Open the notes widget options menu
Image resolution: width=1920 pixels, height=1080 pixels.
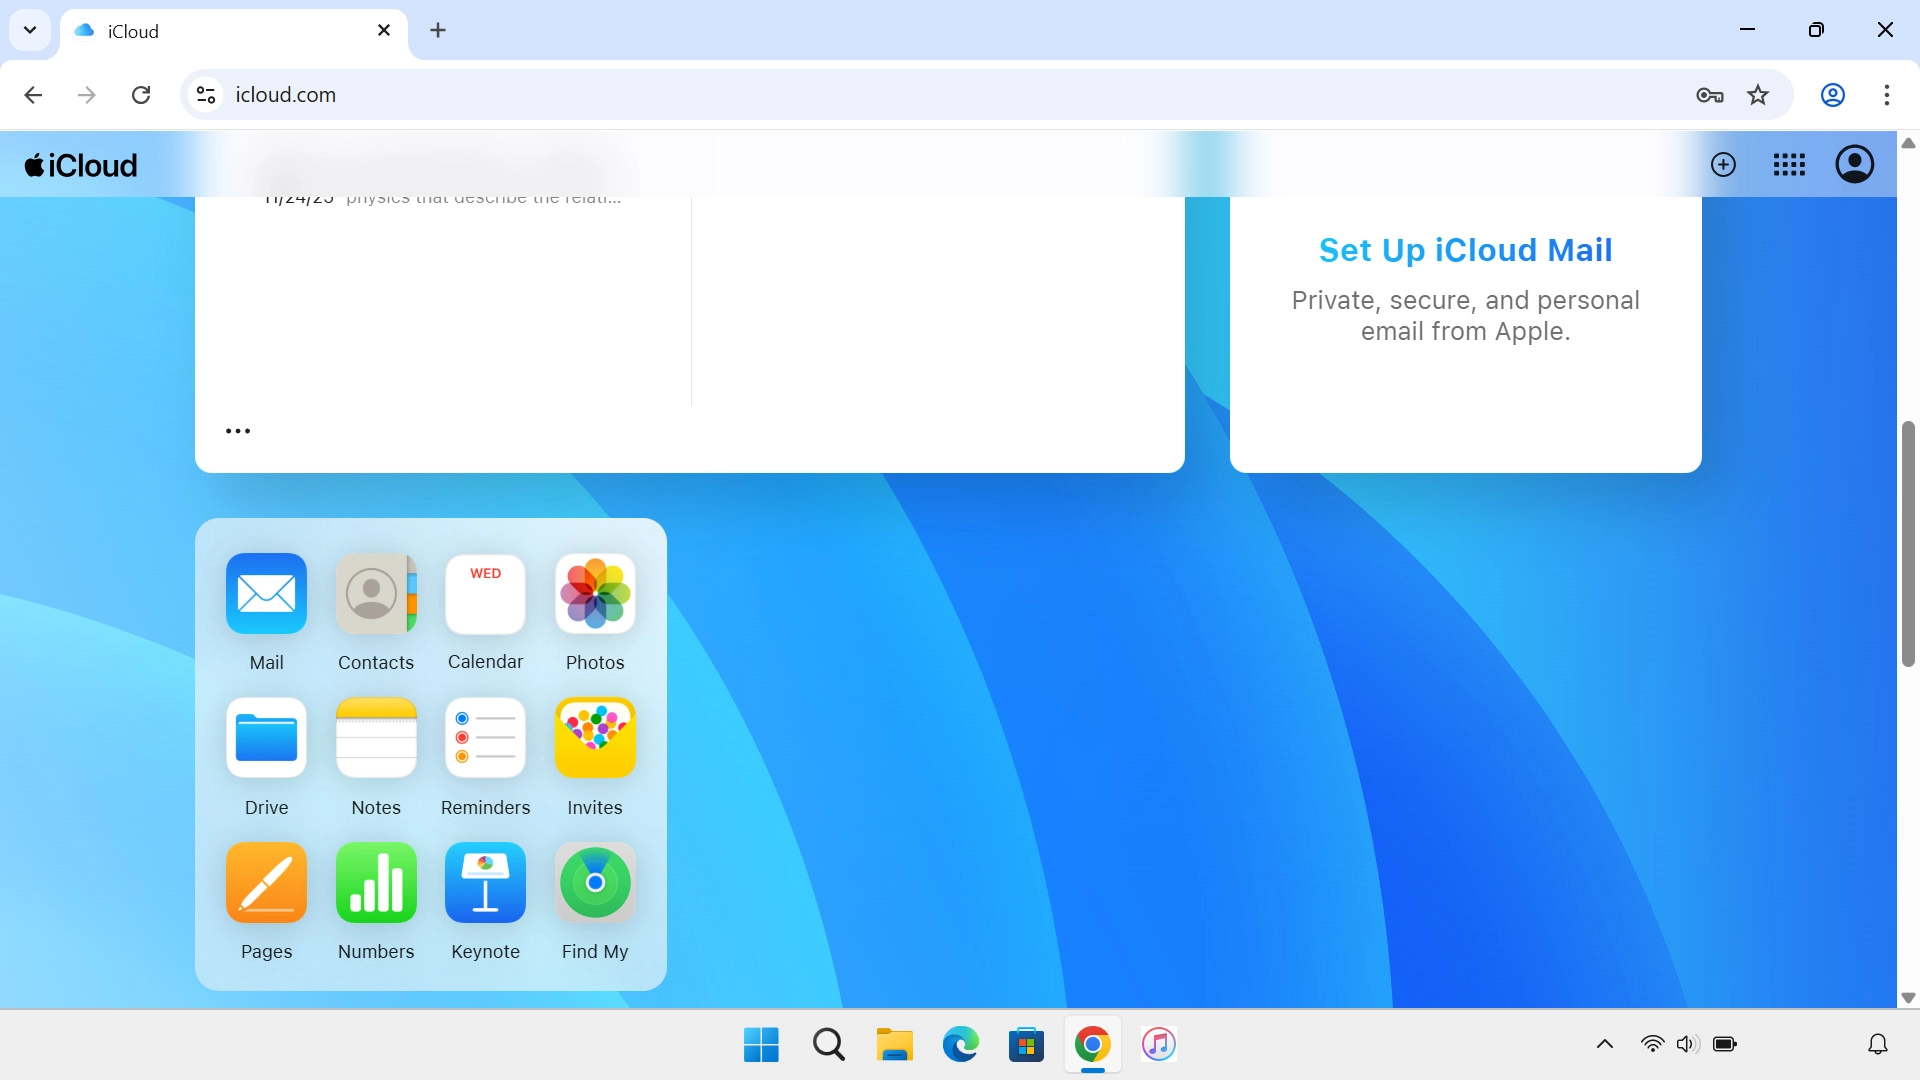coord(237,430)
